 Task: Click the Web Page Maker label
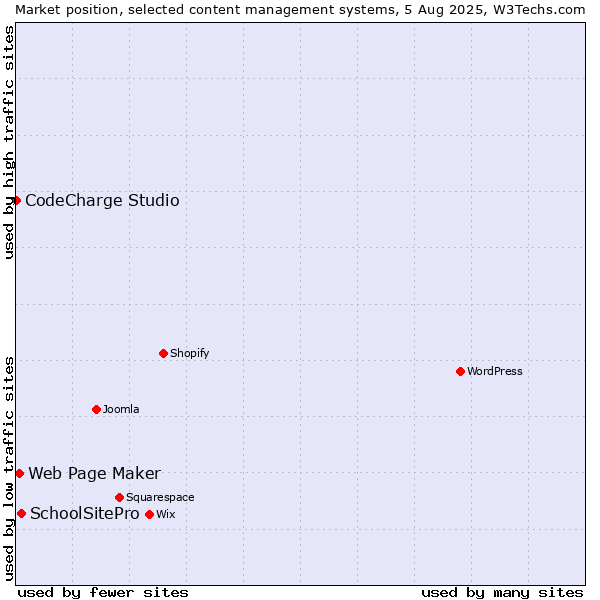click(x=95, y=474)
